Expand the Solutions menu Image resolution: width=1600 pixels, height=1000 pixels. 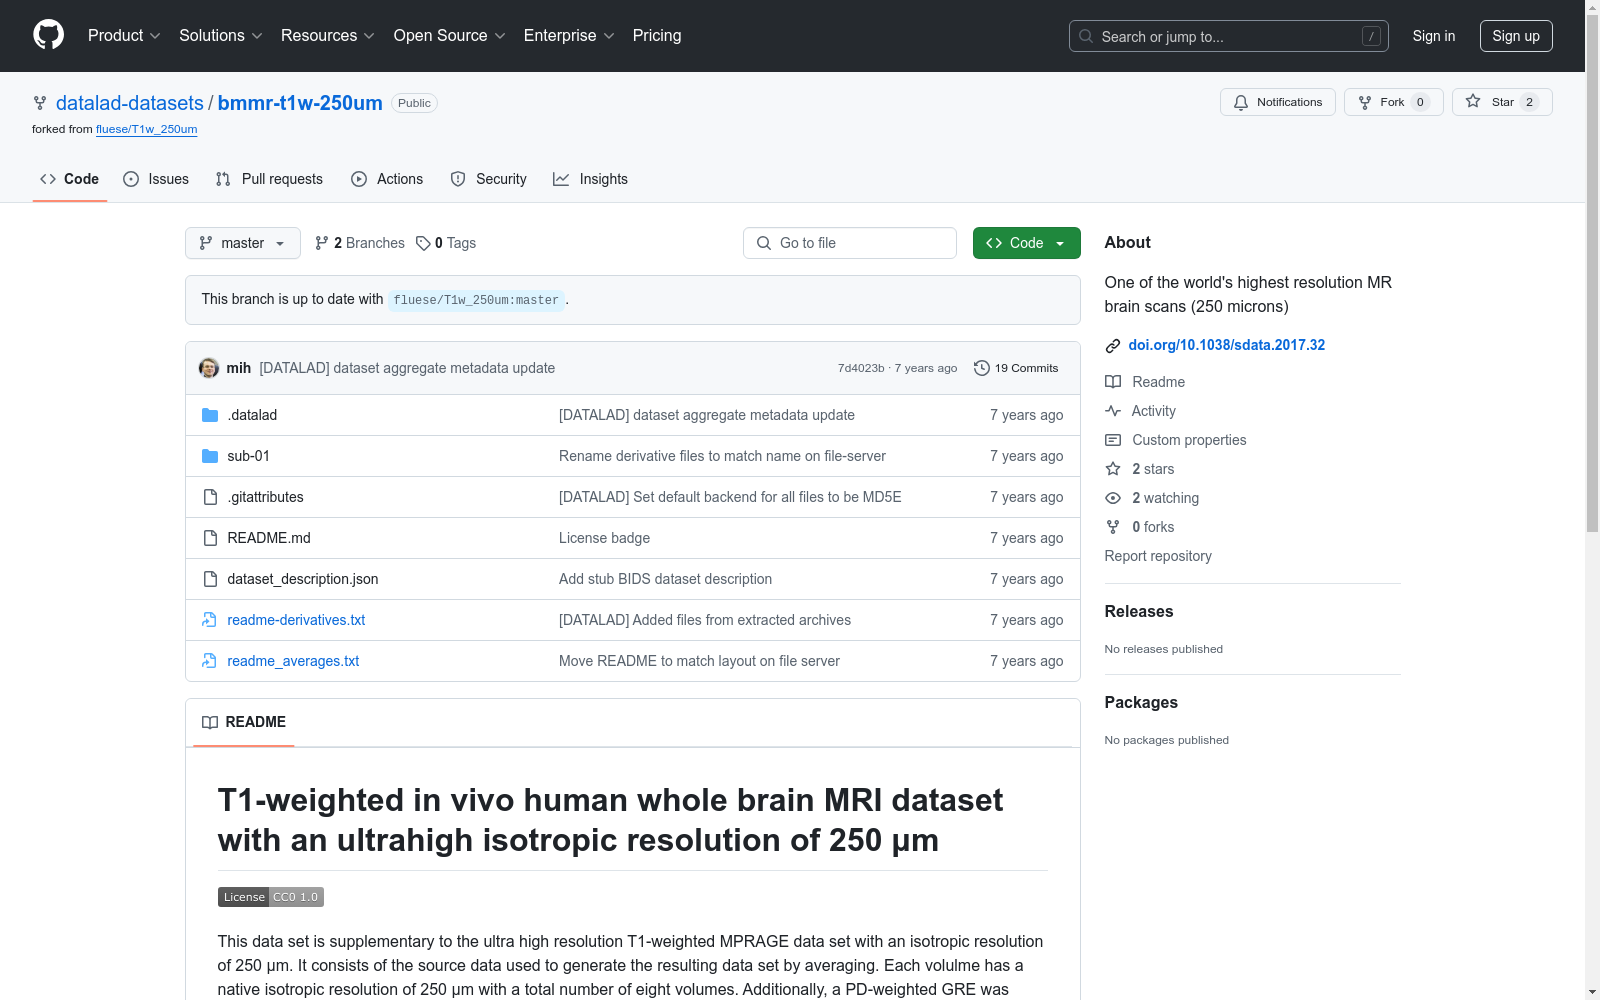click(221, 35)
